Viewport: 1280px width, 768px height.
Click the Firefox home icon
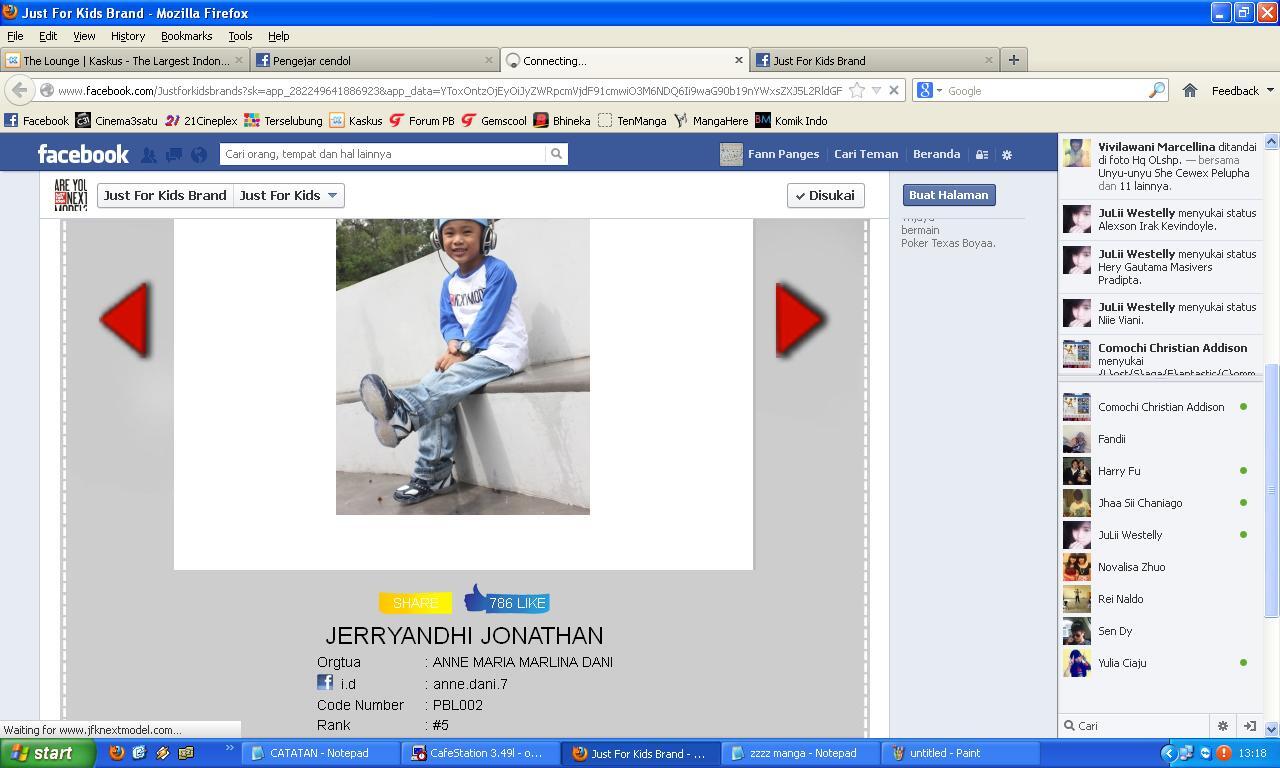click(1190, 90)
